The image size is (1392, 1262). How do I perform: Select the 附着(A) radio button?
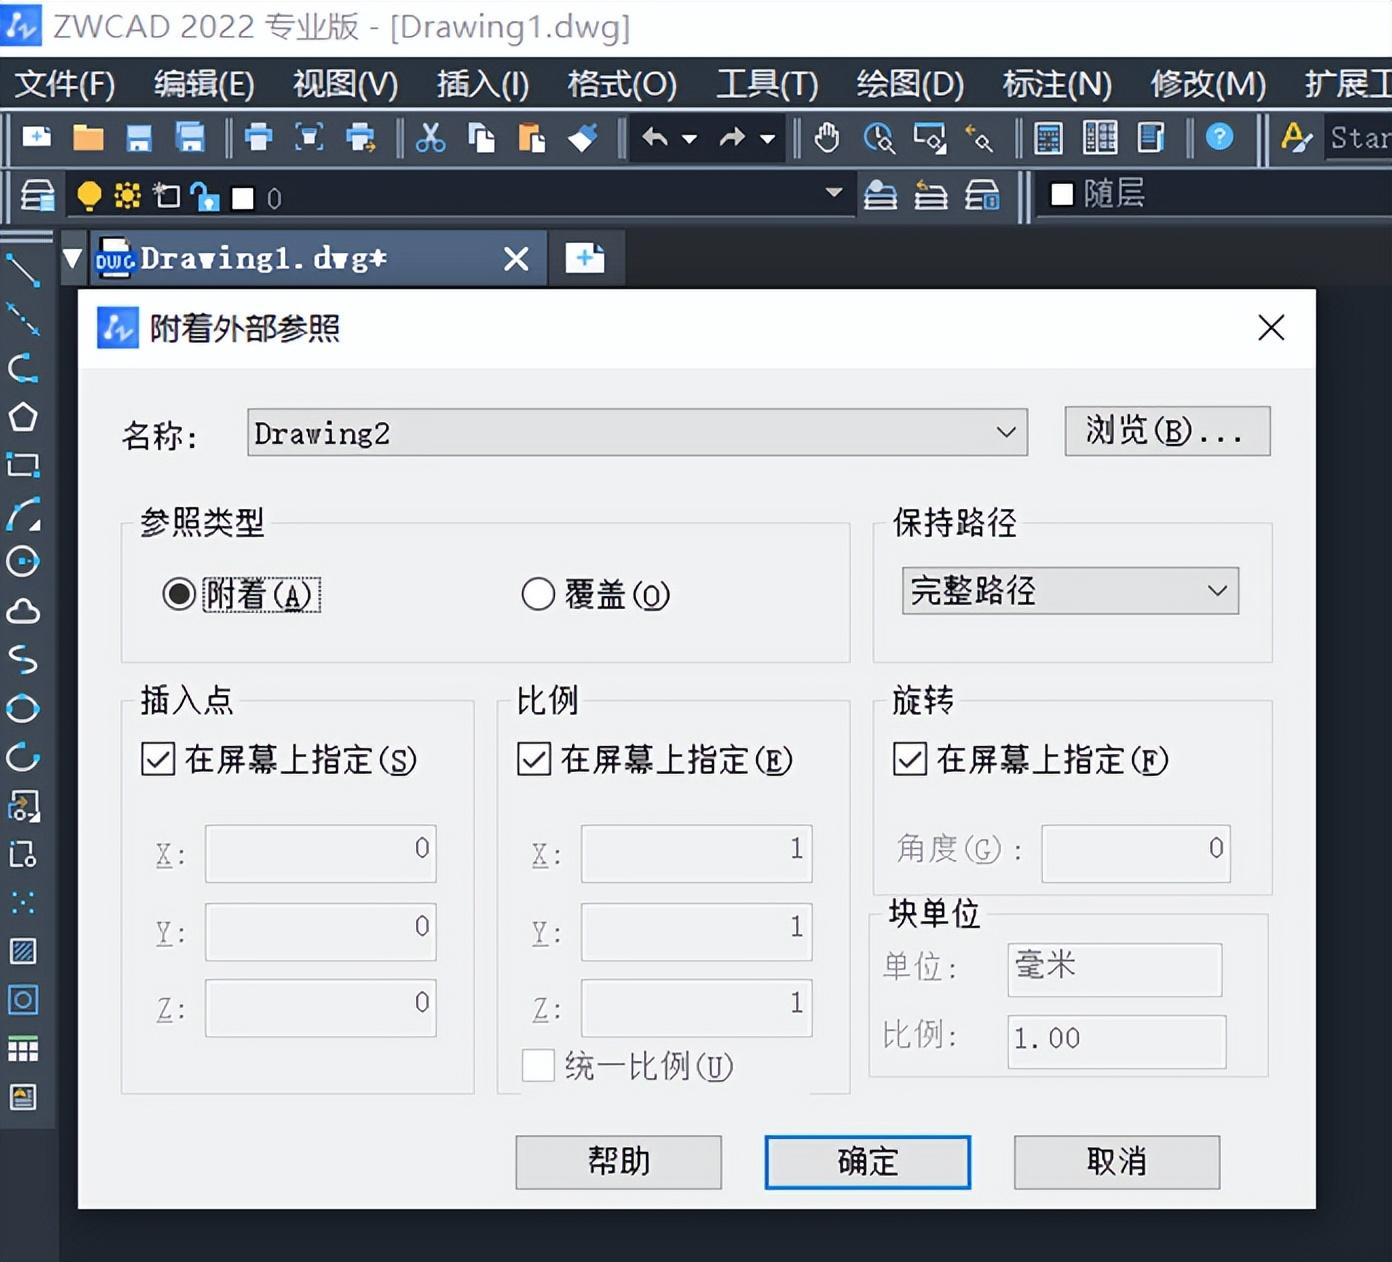(179, 594)
